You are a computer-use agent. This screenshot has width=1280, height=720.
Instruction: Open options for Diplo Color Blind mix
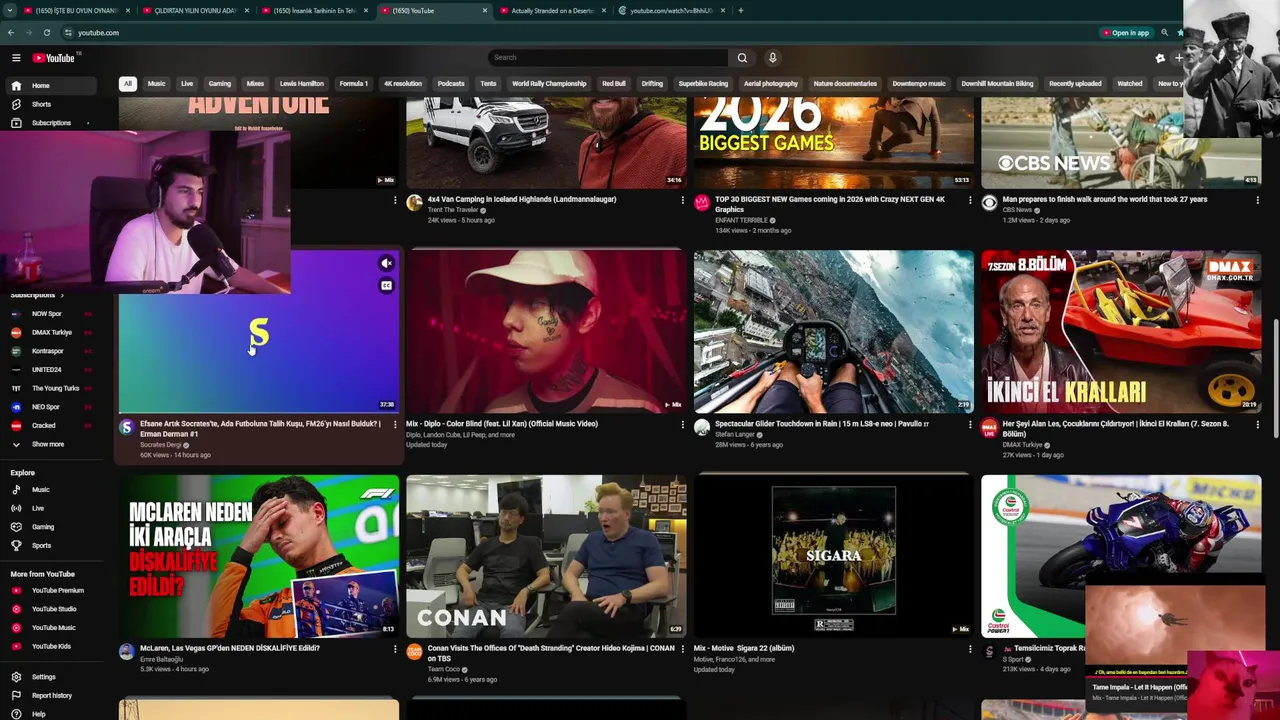coord(683,425)
